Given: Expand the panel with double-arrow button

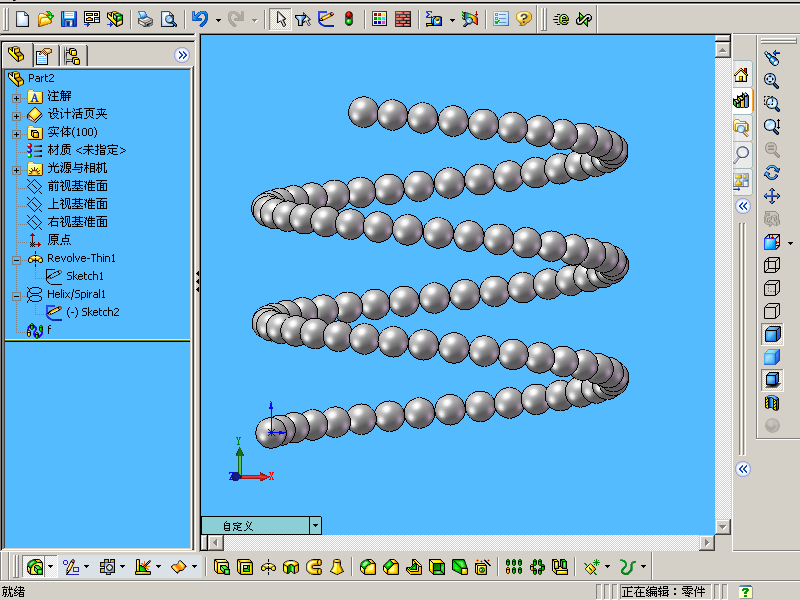Looking at the screenshot, I should [x=182, y=55].
